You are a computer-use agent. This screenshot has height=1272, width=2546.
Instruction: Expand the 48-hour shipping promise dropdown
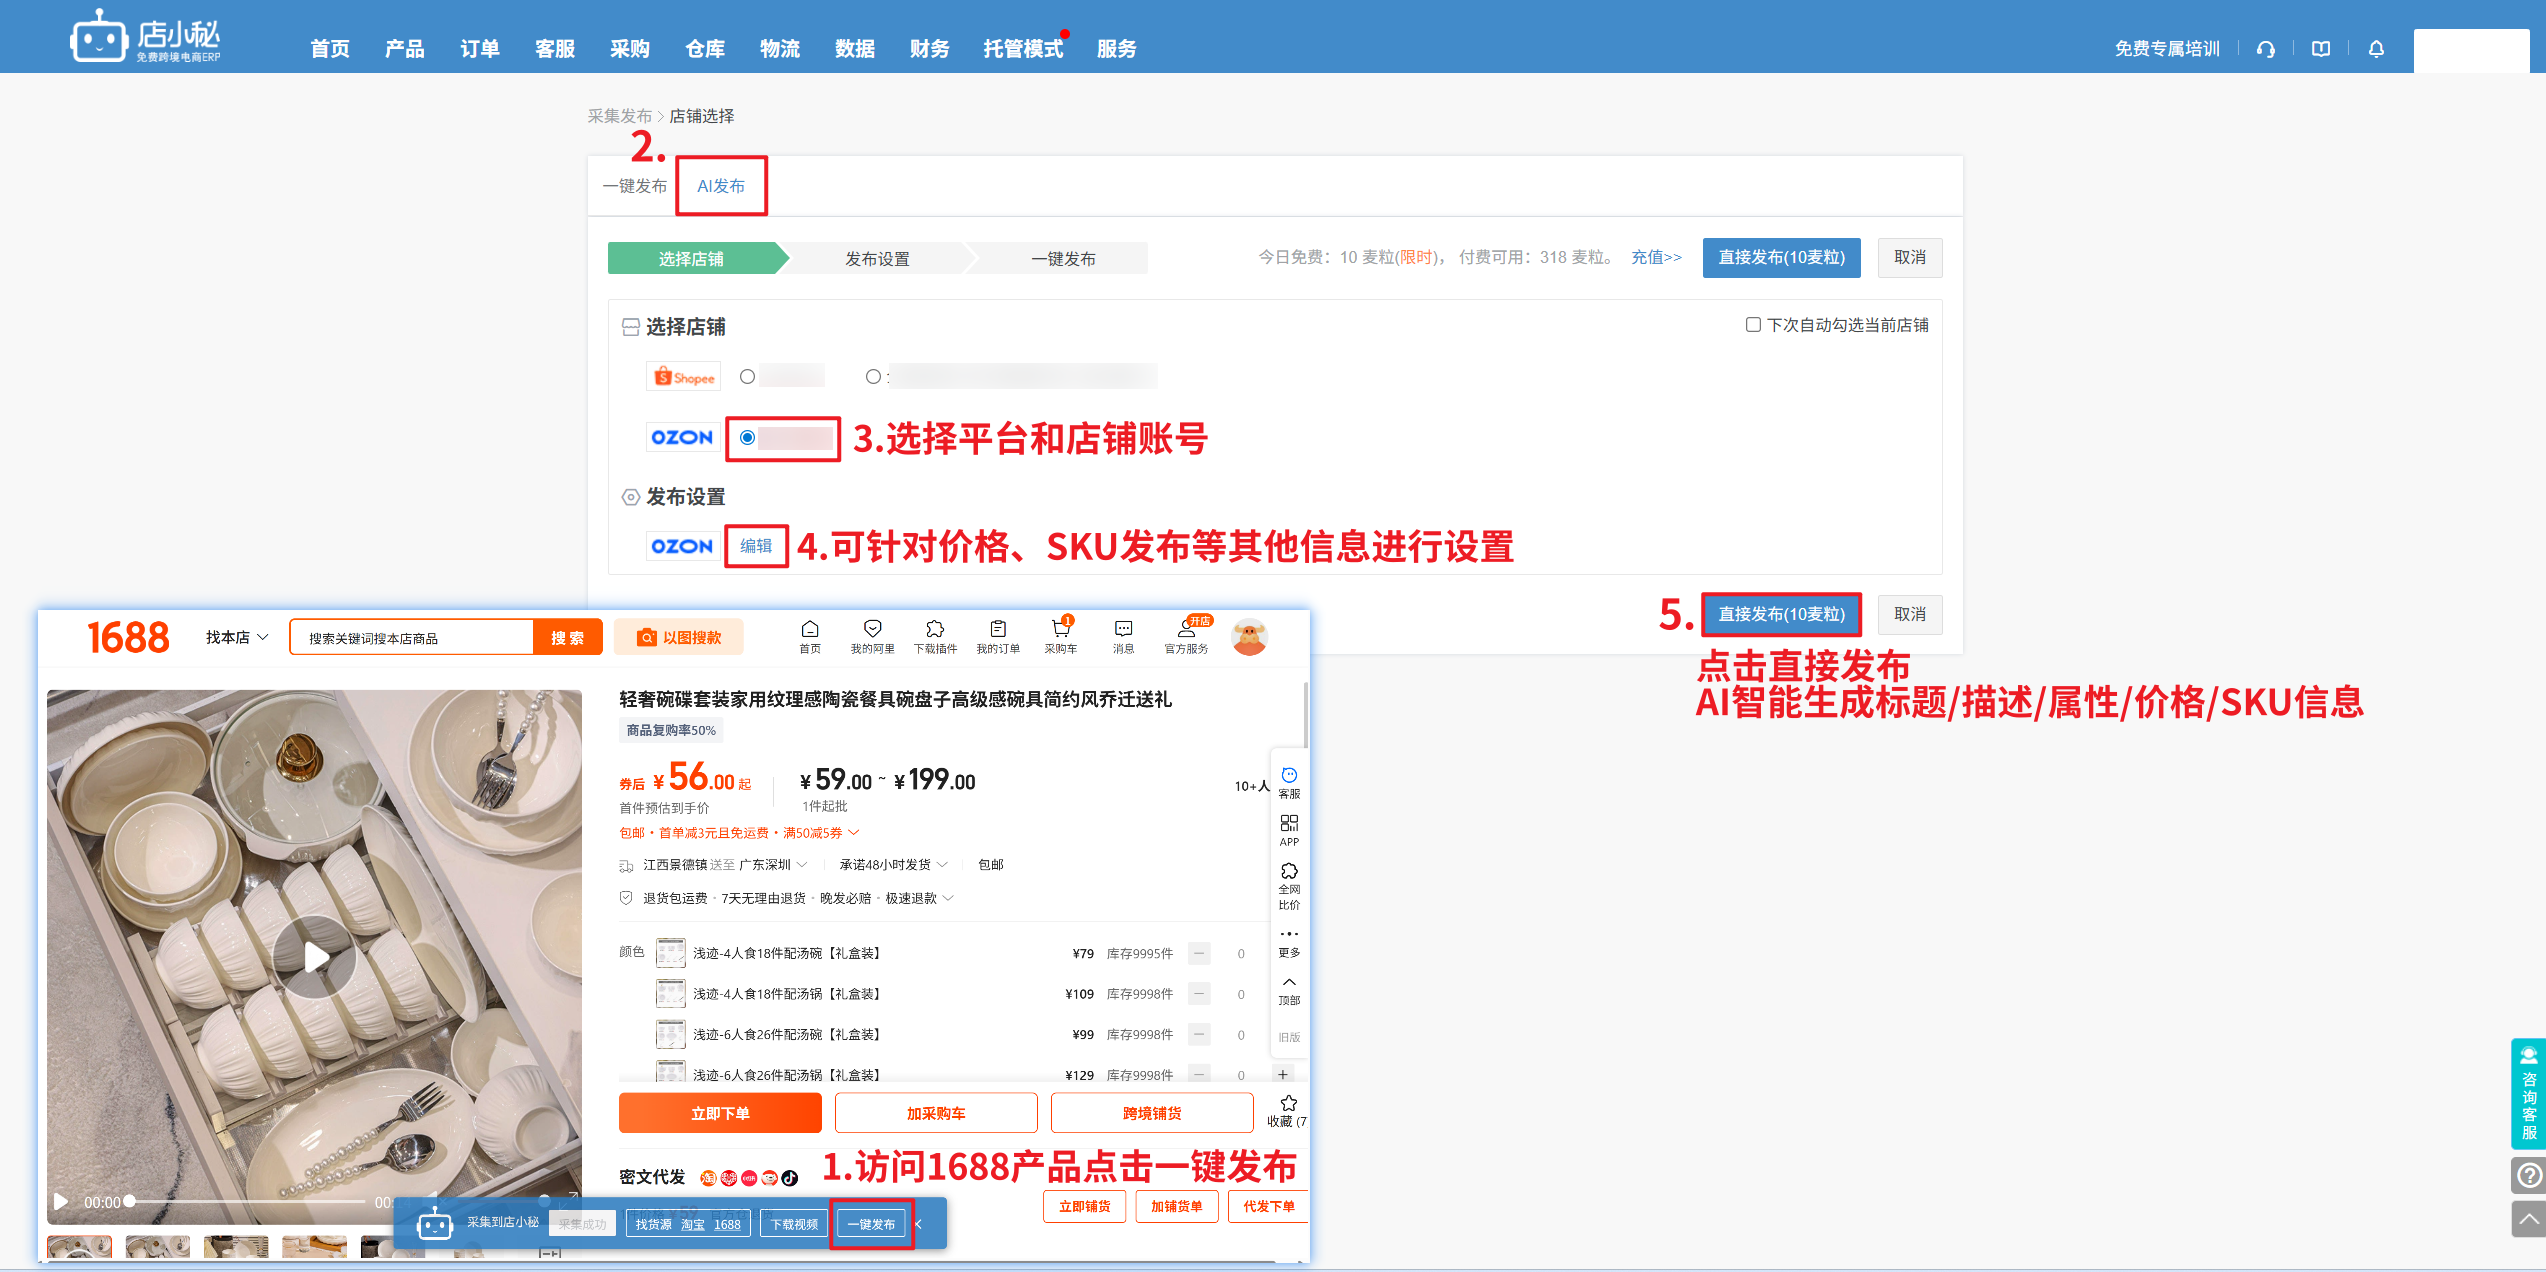893,864
